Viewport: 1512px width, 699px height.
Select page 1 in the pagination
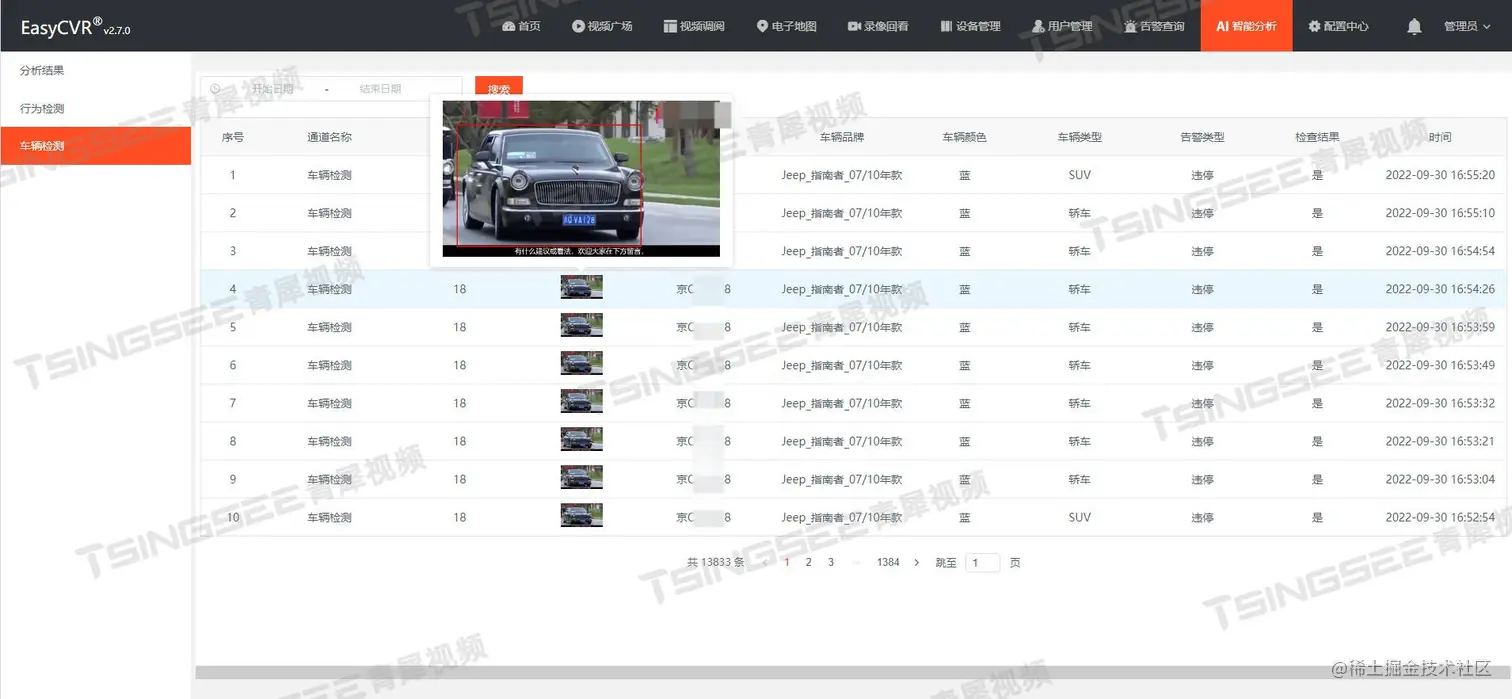click(787, 563)
